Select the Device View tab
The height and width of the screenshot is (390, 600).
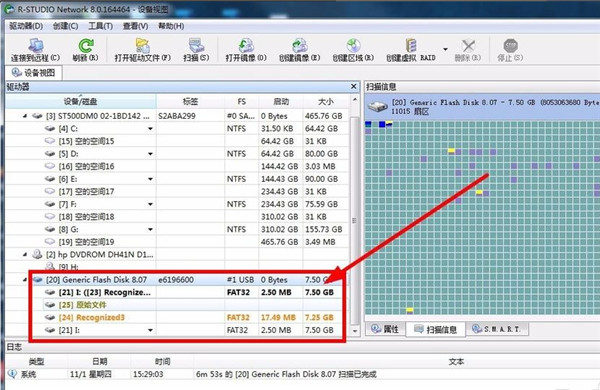pos(34,73)
